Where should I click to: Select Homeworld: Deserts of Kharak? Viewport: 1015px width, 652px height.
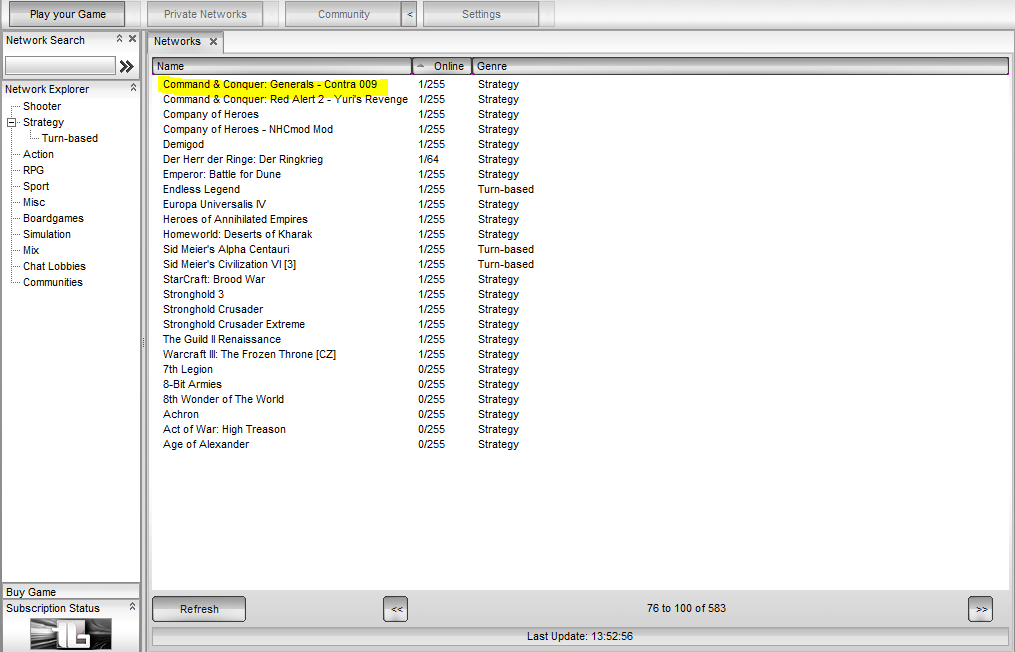pyautogui.click(x=238, y=234)
